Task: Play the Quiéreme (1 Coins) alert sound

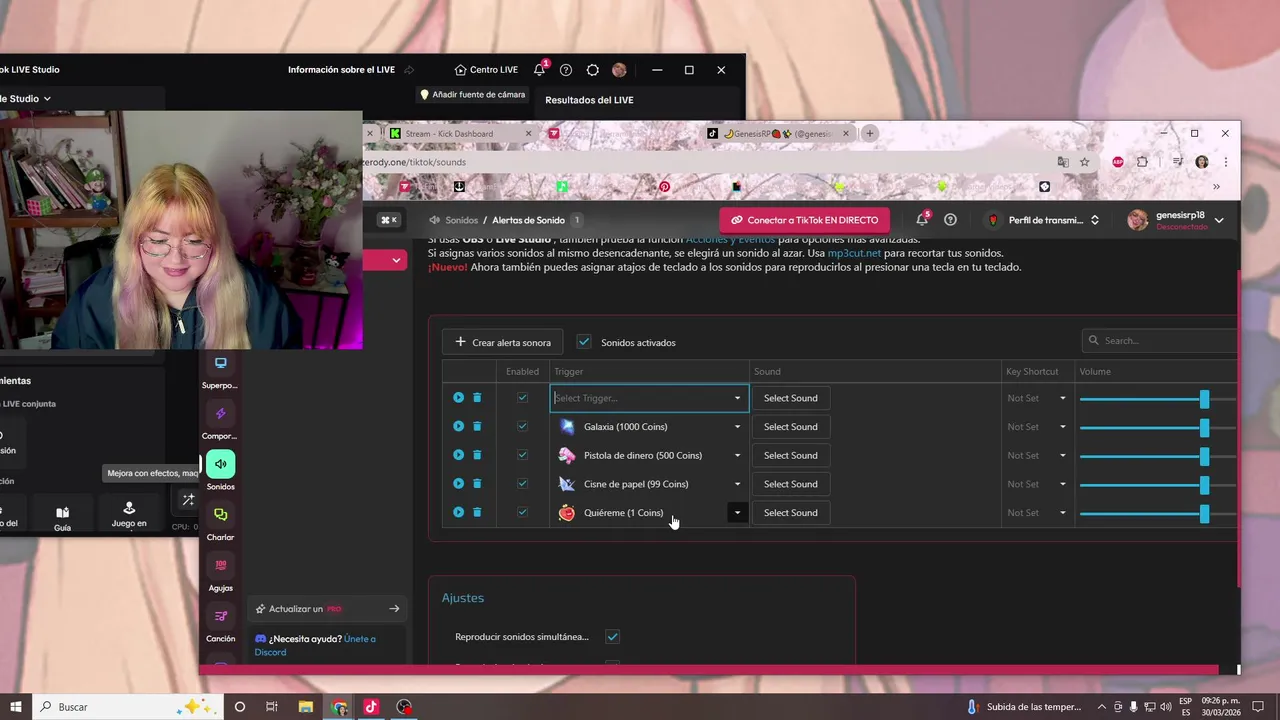Action: 458,512
